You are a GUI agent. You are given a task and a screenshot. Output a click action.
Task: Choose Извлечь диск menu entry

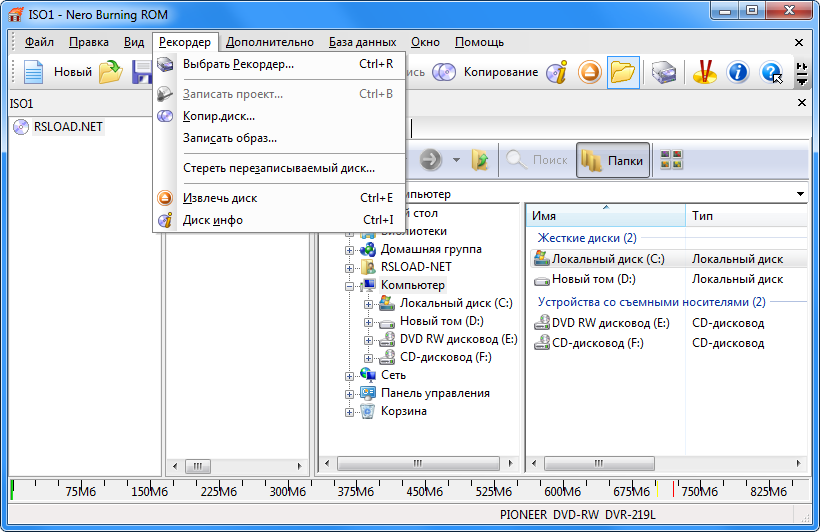pos(279,198)
